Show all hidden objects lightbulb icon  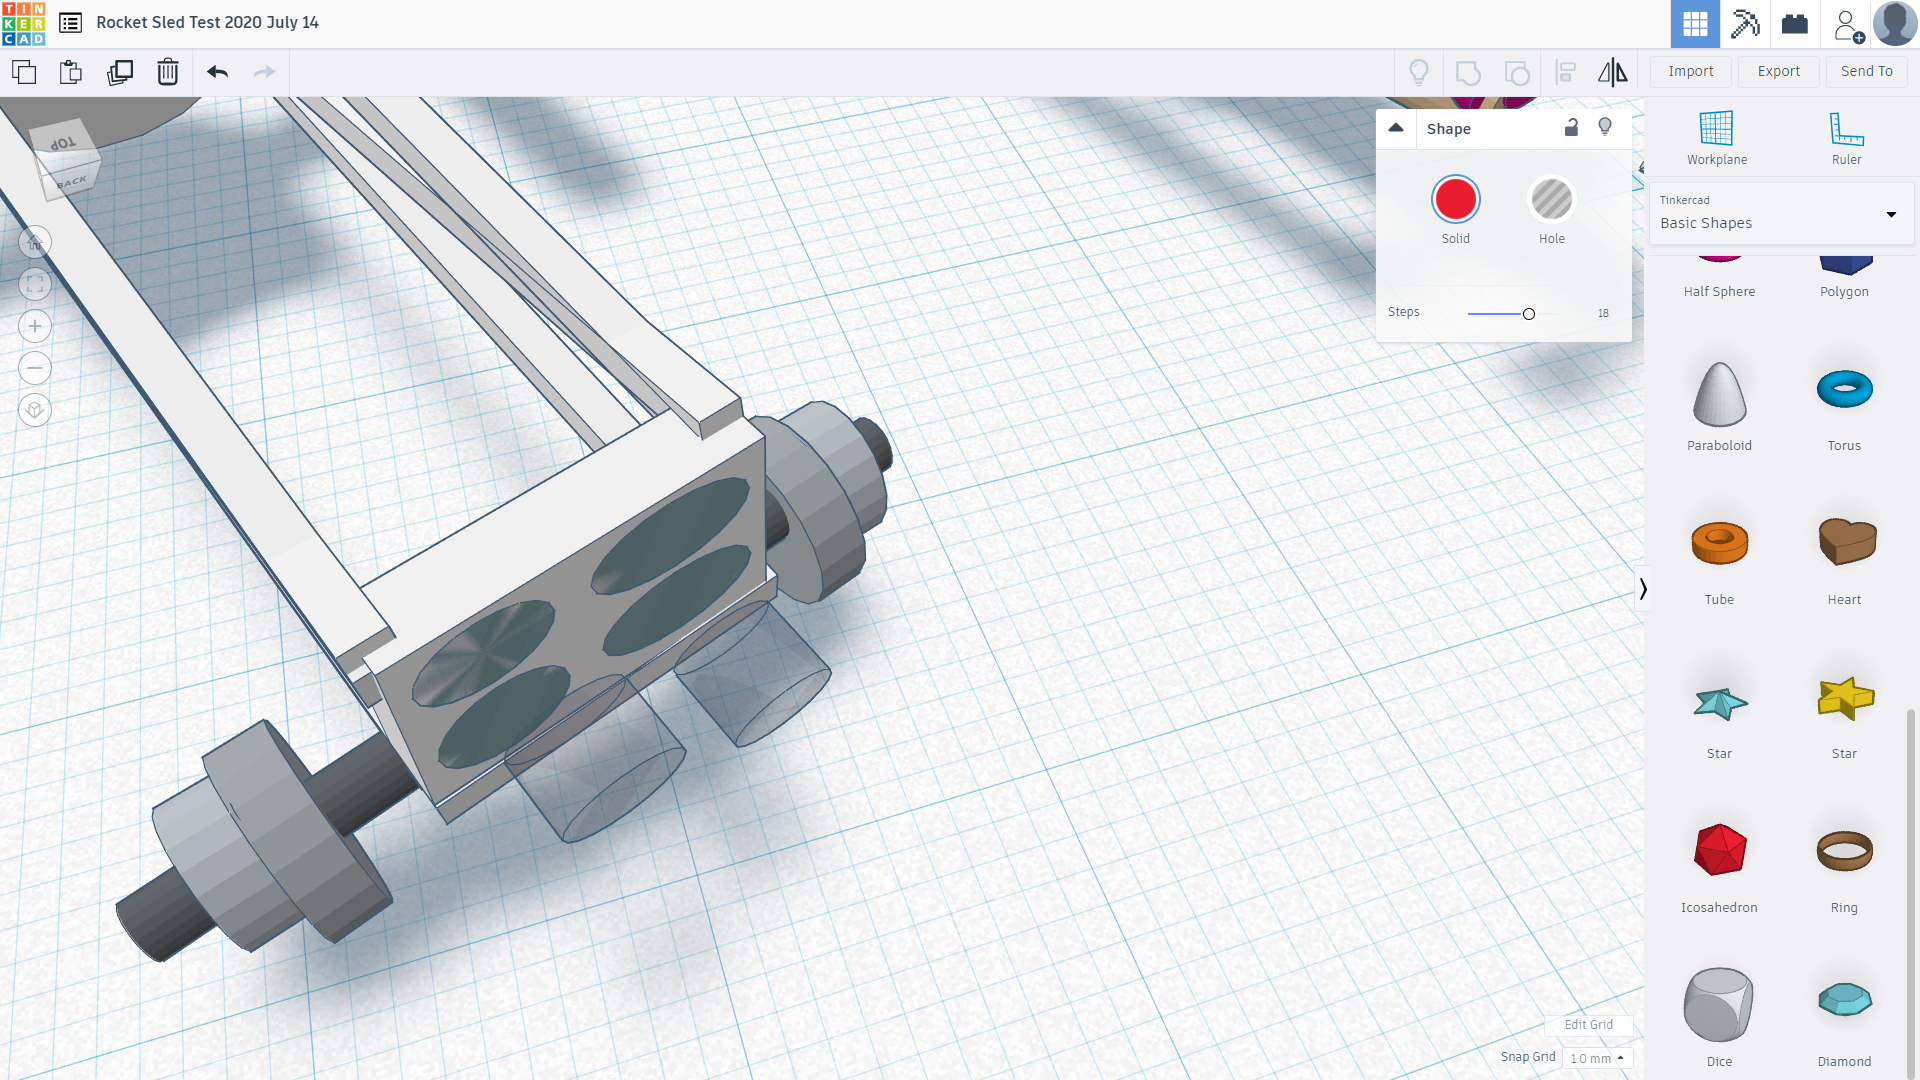[x=1419, y=72]
